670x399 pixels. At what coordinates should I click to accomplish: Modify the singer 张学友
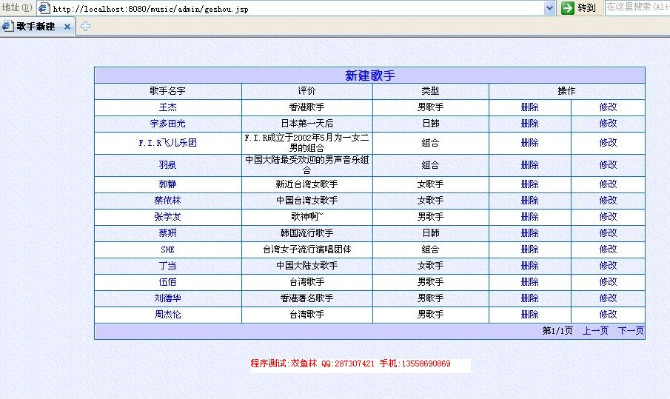pyautogui.click(x=608, y=217)
